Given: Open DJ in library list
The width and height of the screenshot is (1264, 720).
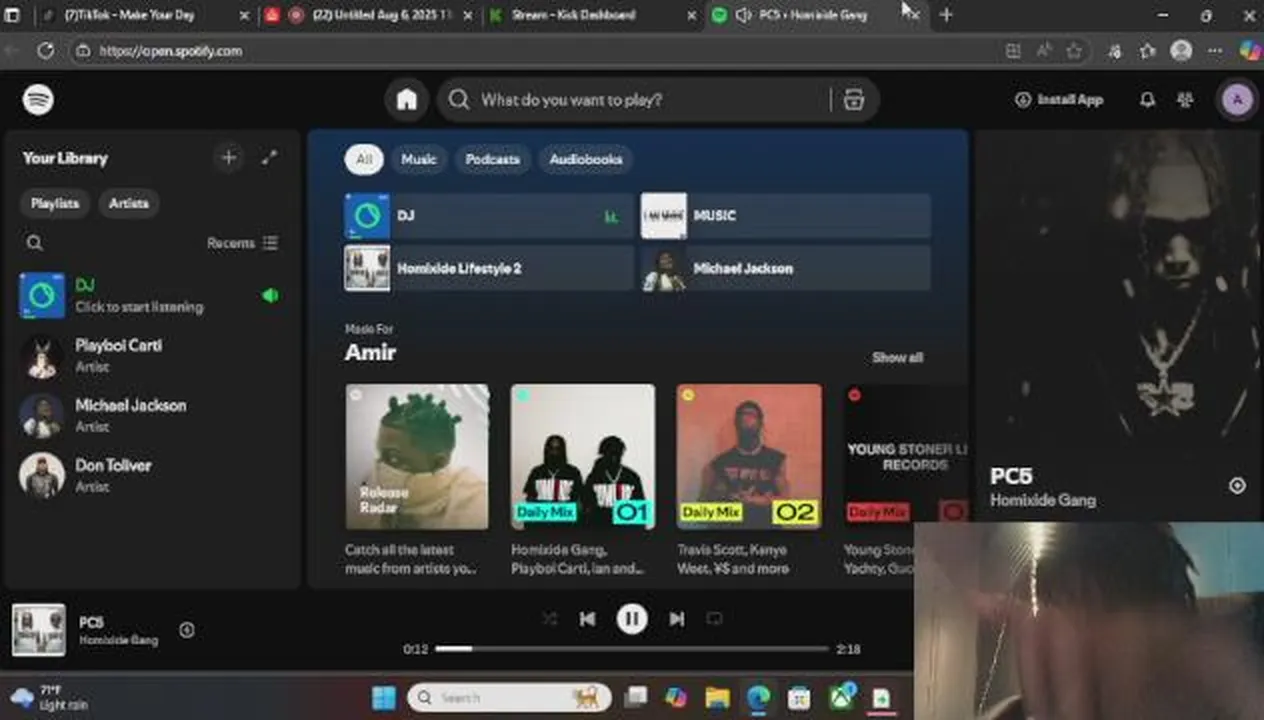Looking at the screenshot, I should pyautogui.click(x=152, y=296).
